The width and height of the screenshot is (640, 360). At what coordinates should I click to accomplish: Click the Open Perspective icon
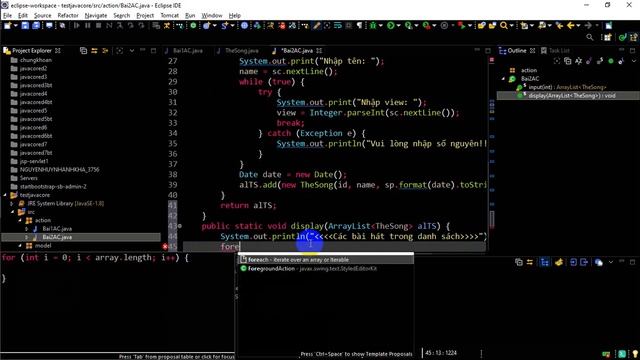607,37
